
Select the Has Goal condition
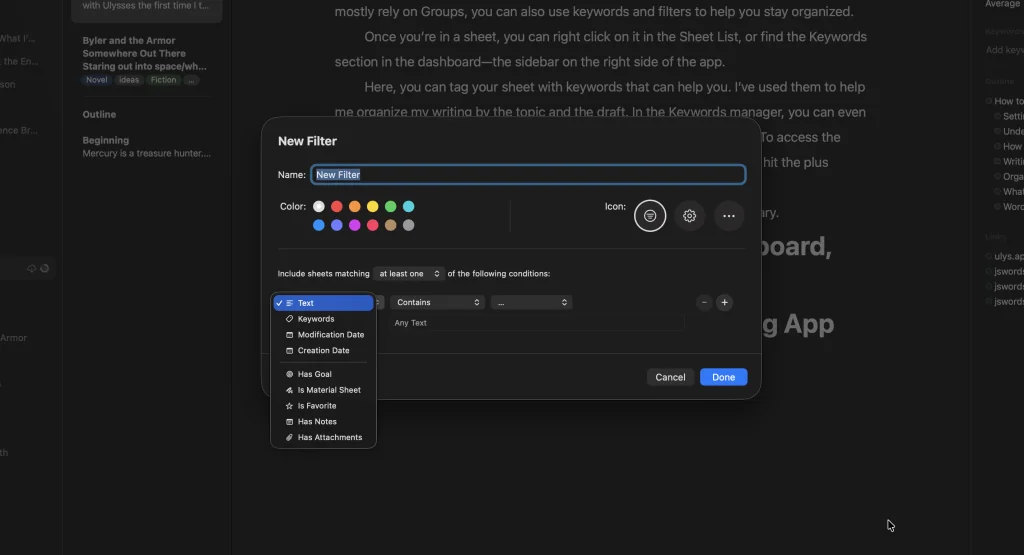[323, 374]
